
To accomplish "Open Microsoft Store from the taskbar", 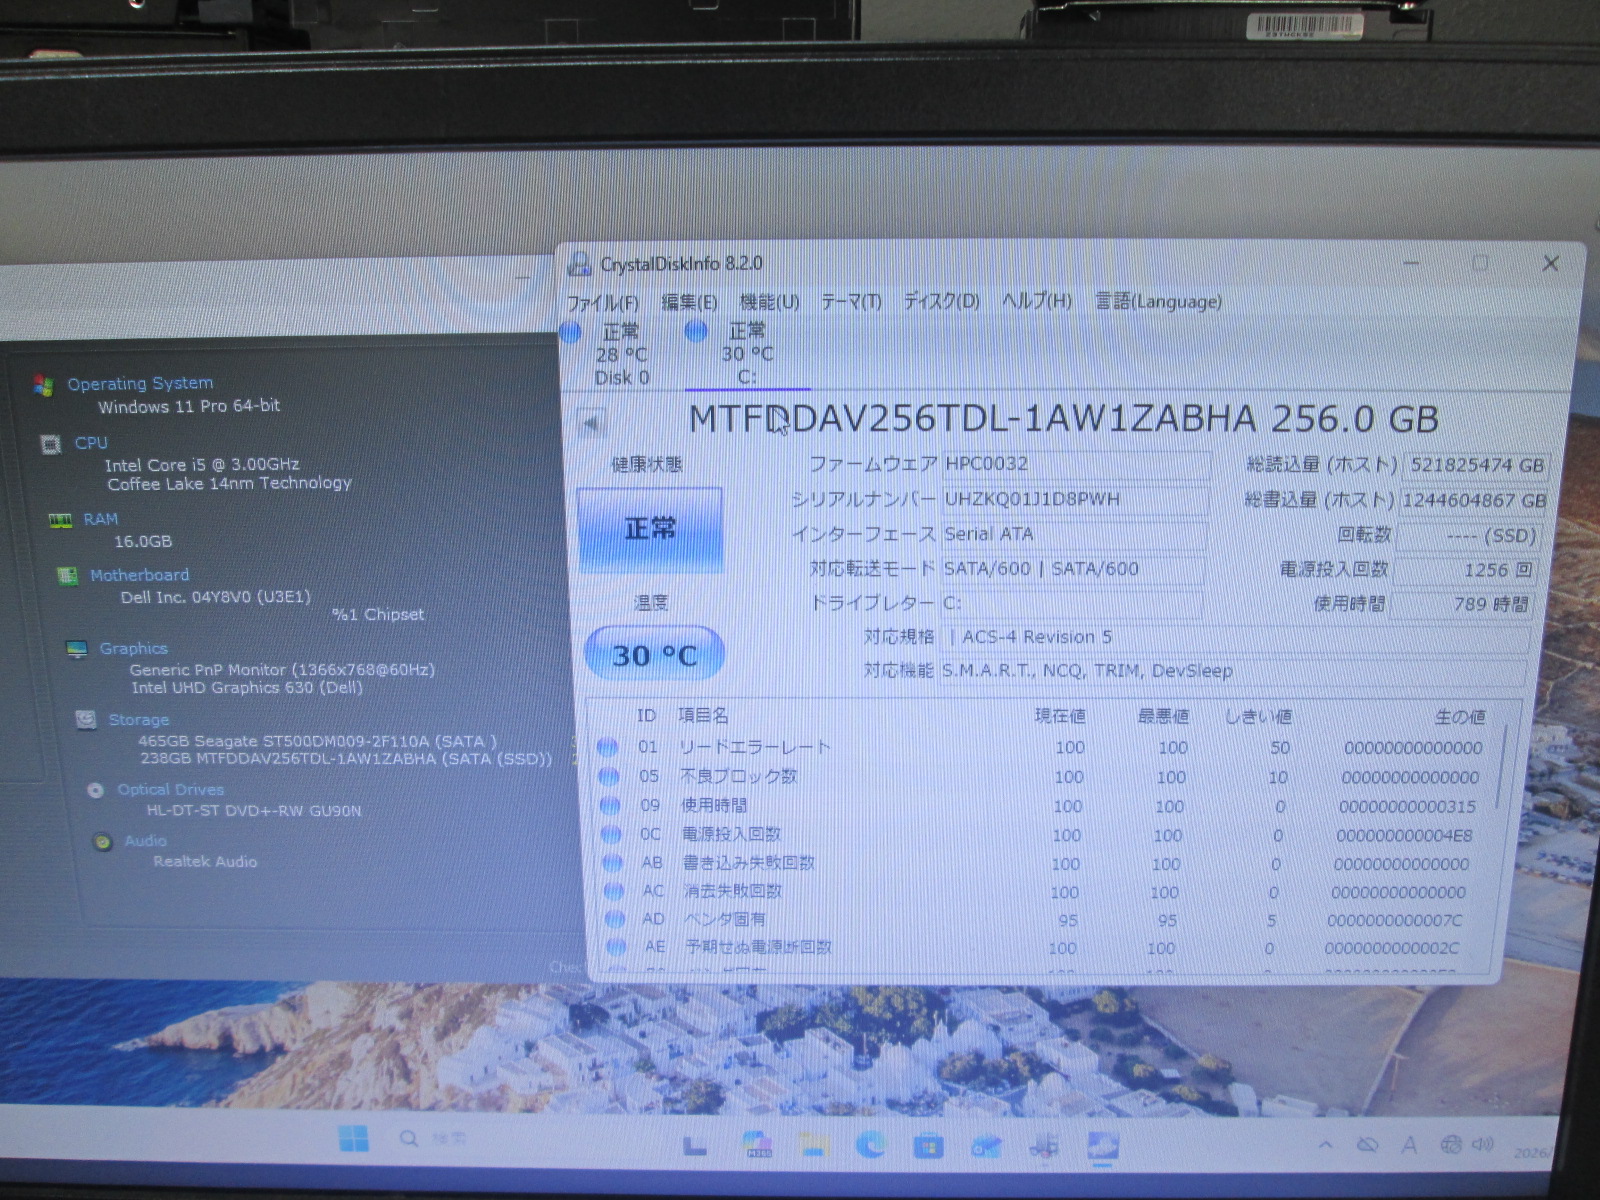I will (927, 1145).
